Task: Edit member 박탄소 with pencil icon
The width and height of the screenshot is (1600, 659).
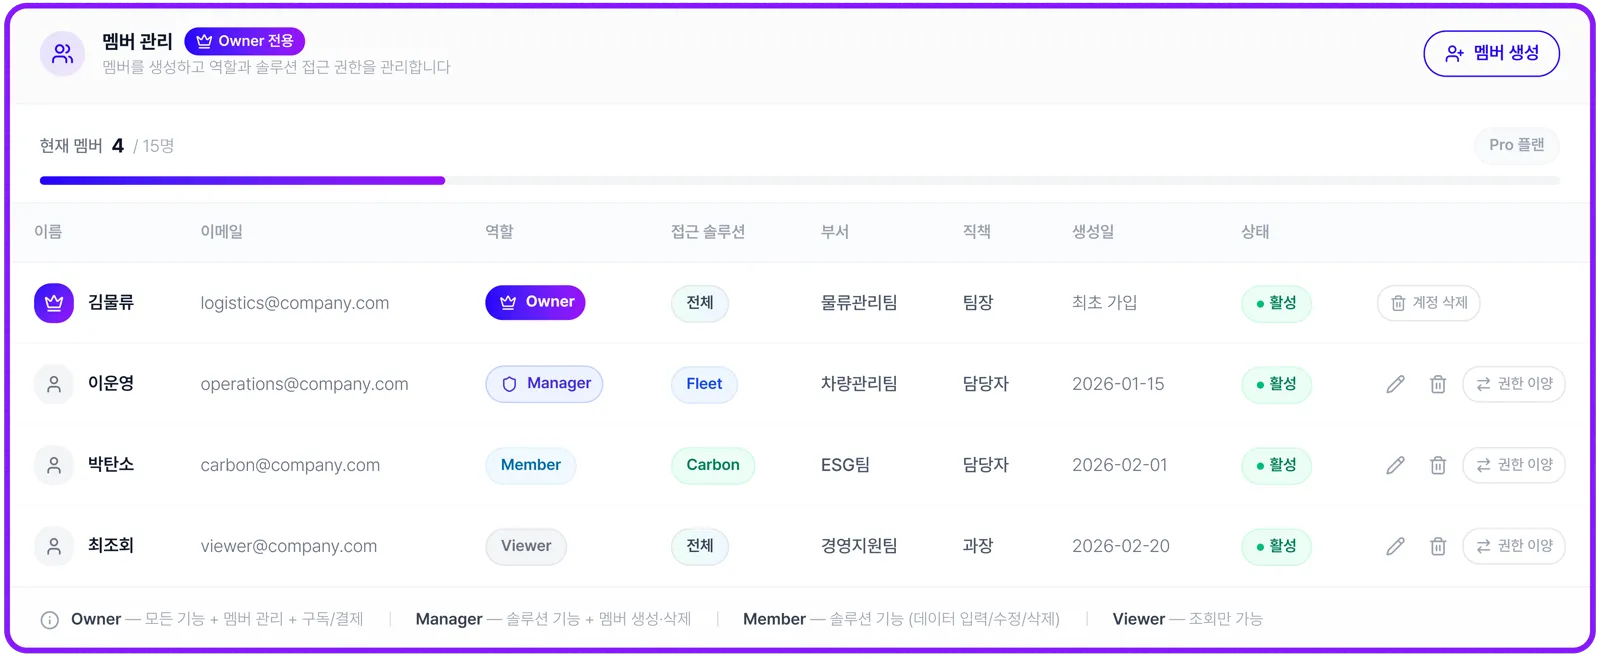Action: (1395, 465)
